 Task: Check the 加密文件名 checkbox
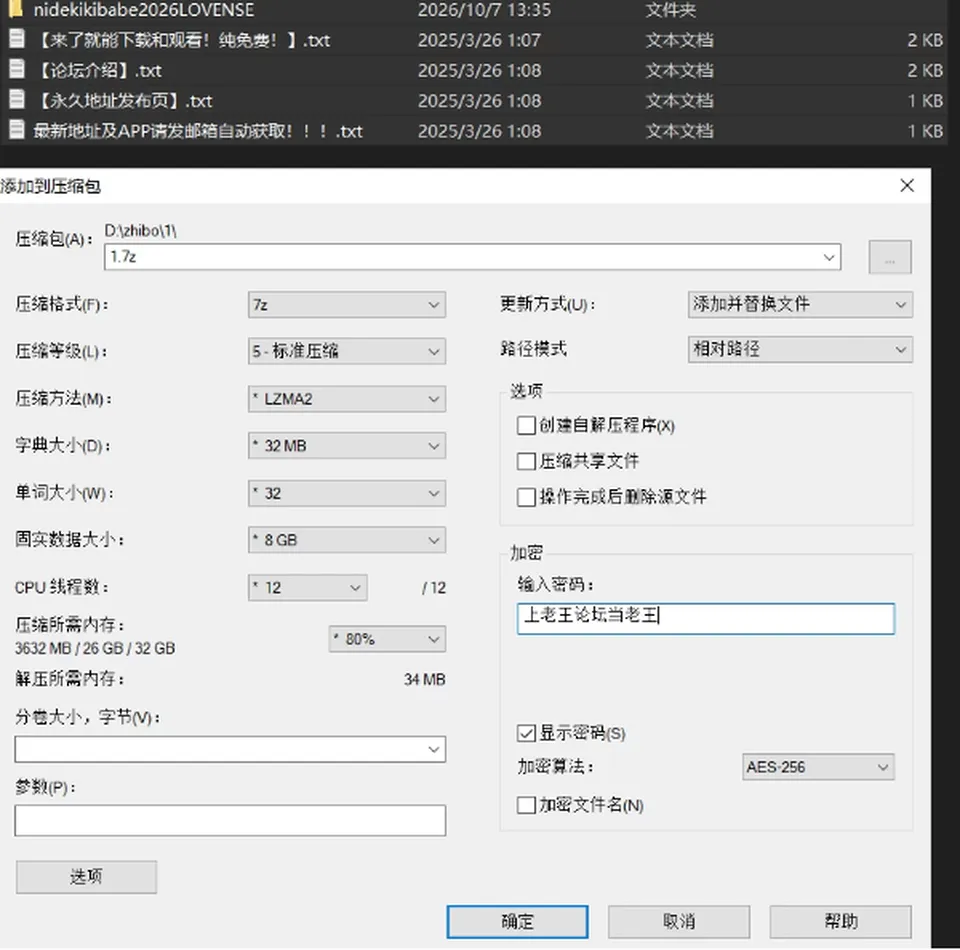[x=526, y=805]
